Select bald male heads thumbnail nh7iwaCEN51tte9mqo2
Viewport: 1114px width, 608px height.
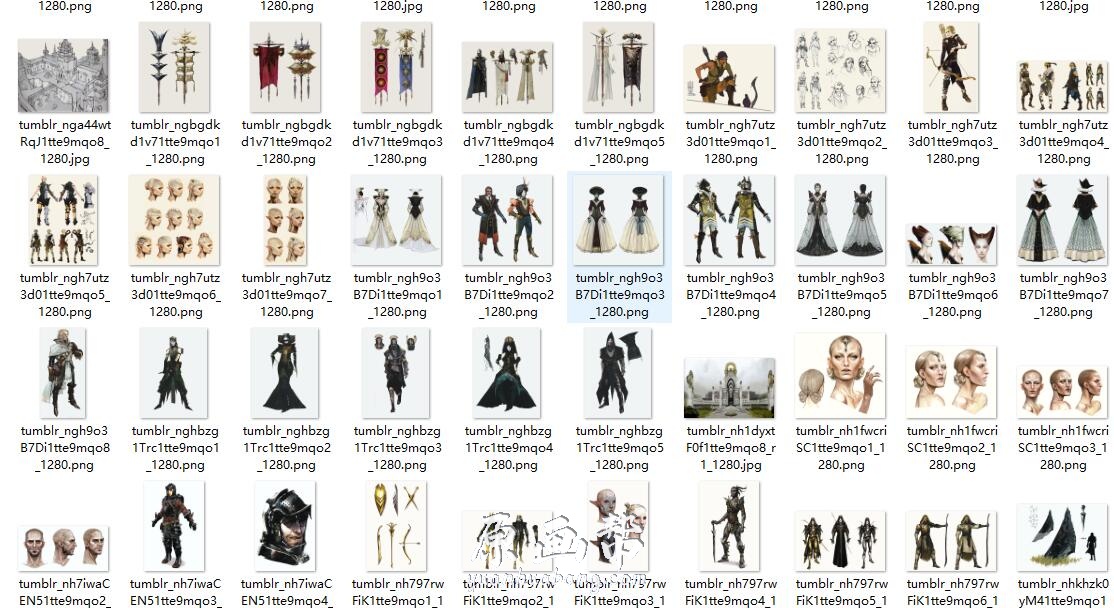pos(64,548)
